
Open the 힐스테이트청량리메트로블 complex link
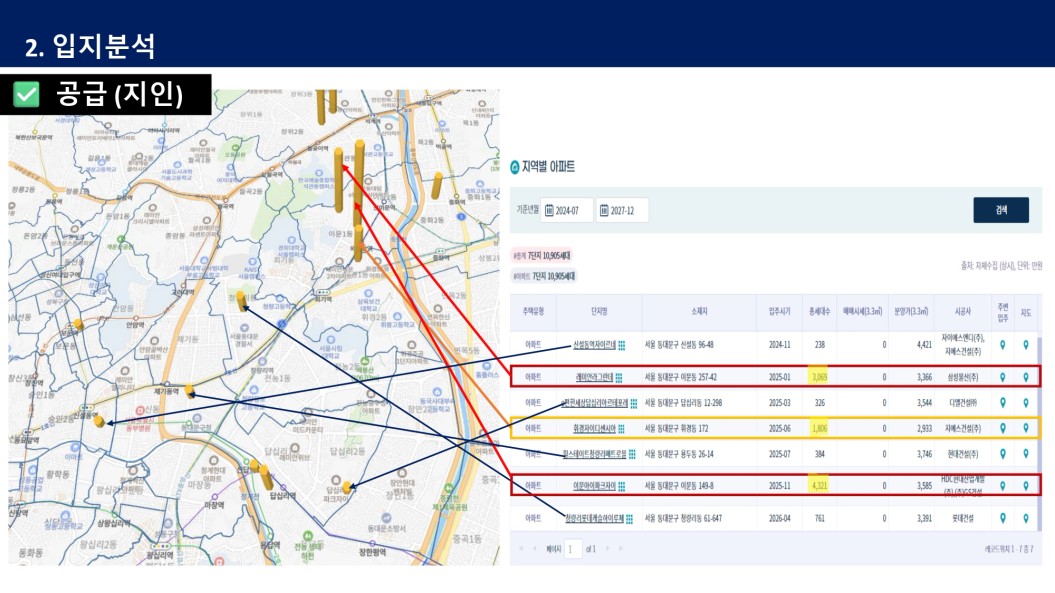[x=595, y=454]
